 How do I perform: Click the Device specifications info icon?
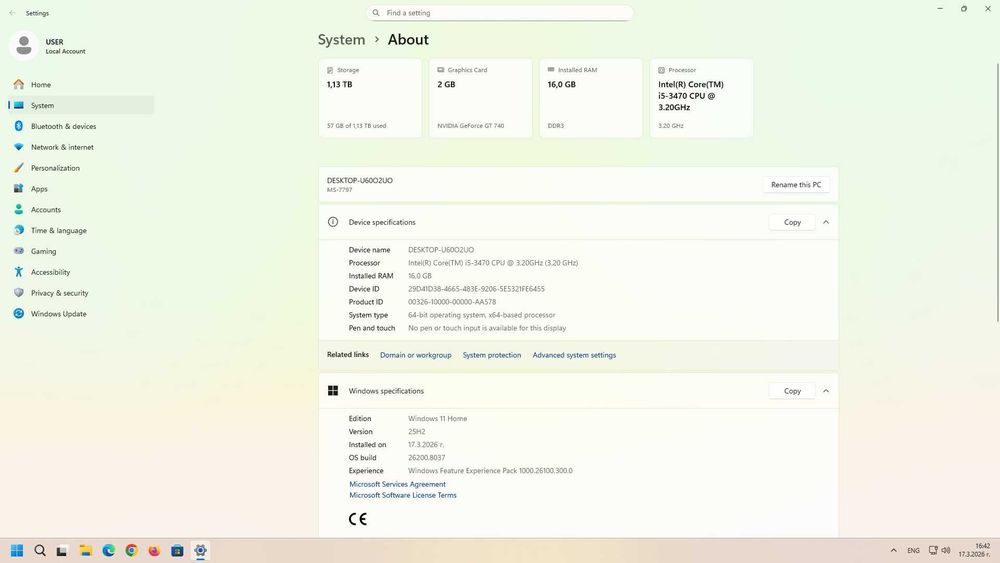pyautogui.click(x=333, y=222)
